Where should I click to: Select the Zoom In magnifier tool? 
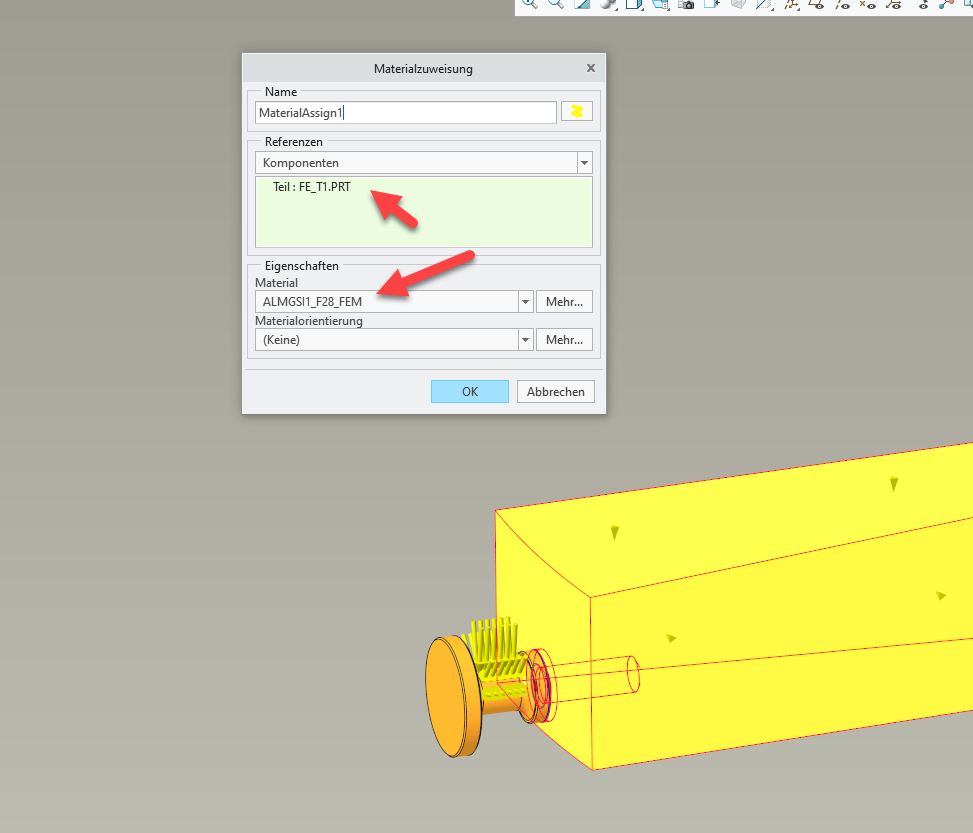[x=528, y=6]
